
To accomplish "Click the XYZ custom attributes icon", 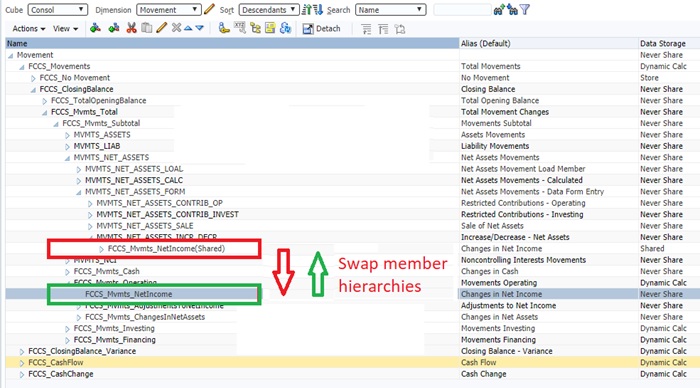I will pyautogui.click(x=240, y=28).
